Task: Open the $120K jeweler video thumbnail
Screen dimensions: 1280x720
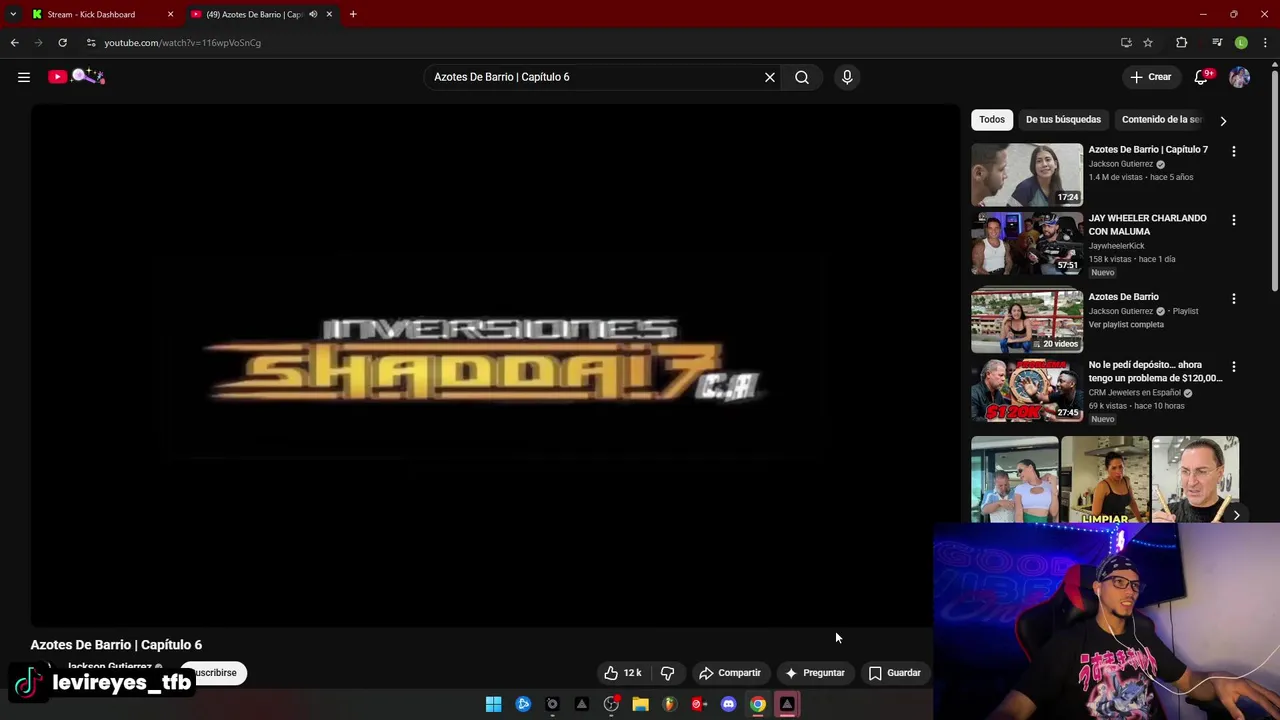Action: (x=1026, y=390)
